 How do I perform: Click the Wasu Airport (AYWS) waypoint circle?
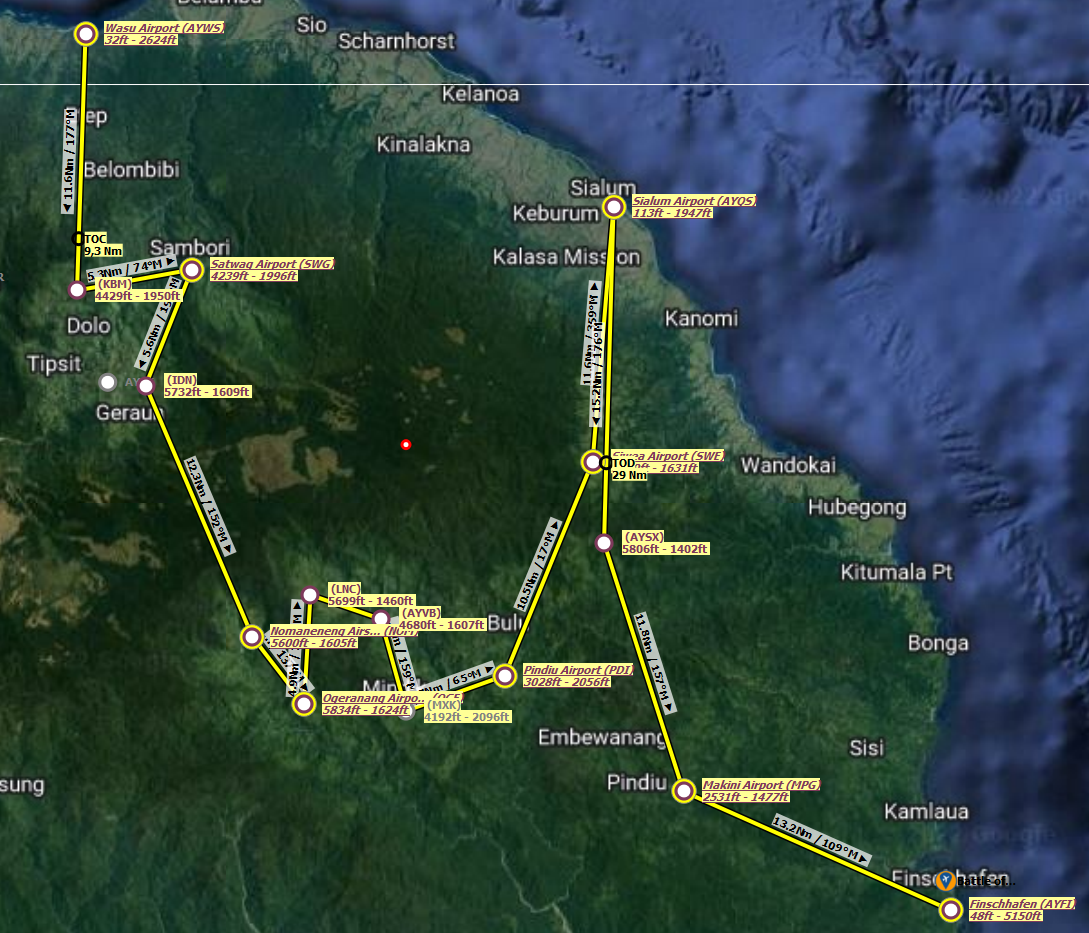coord(86,34)
